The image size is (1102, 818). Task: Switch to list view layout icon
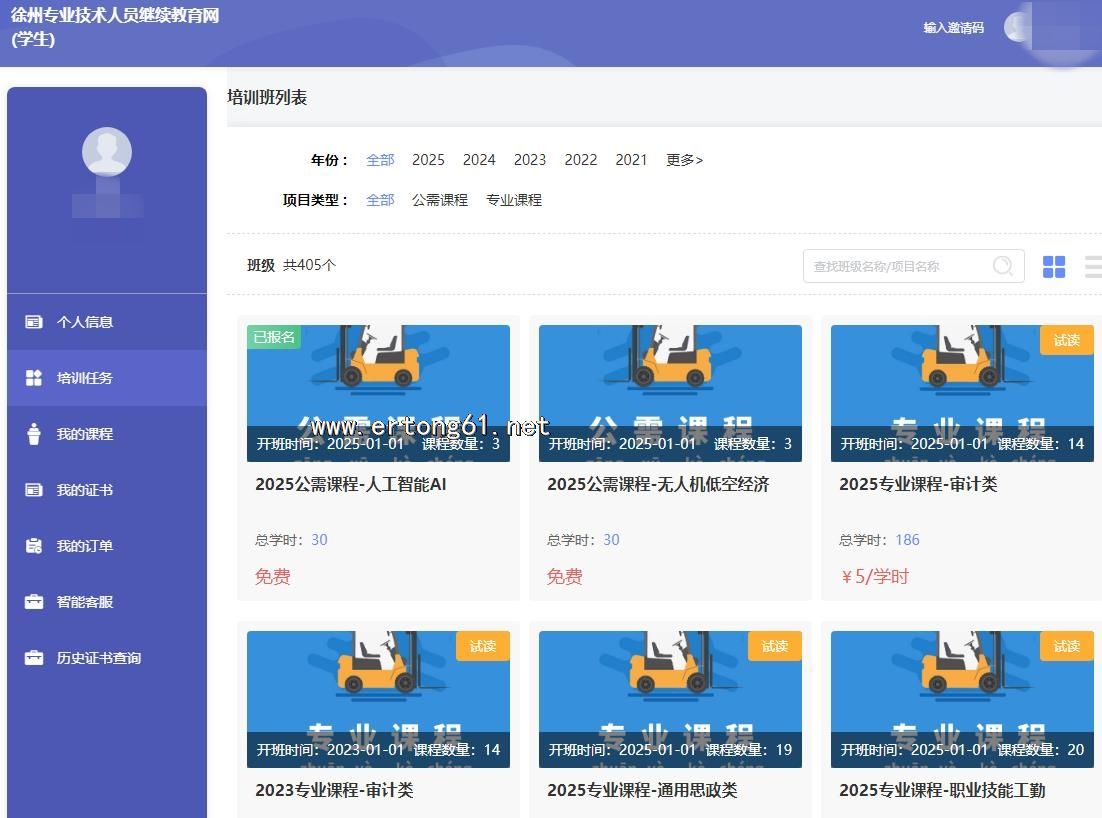[x=1093, y=267]
